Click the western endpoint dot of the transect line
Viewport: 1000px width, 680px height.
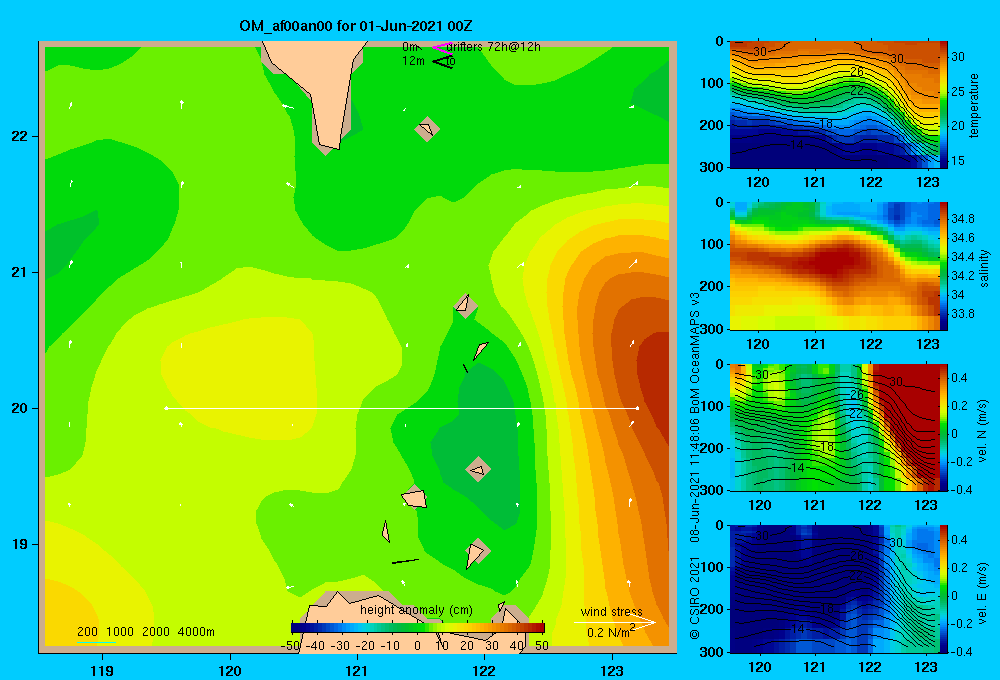point(166,408)
